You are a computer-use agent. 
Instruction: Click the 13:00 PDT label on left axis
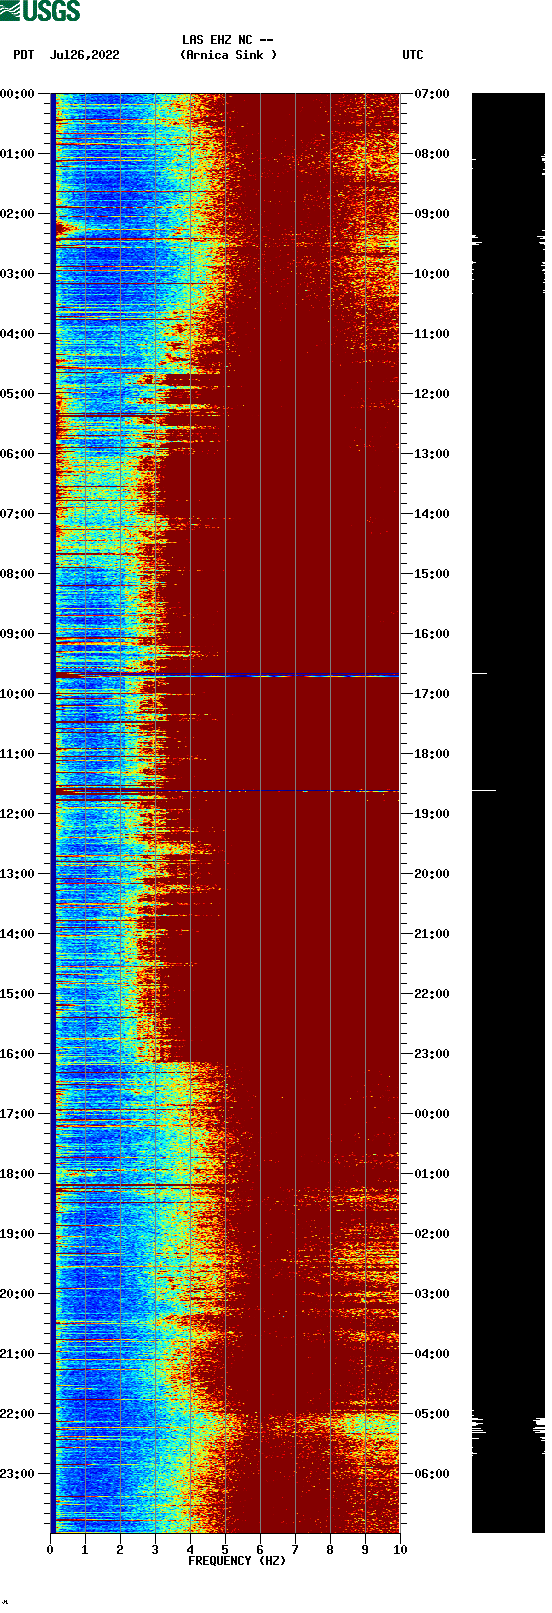18,874
